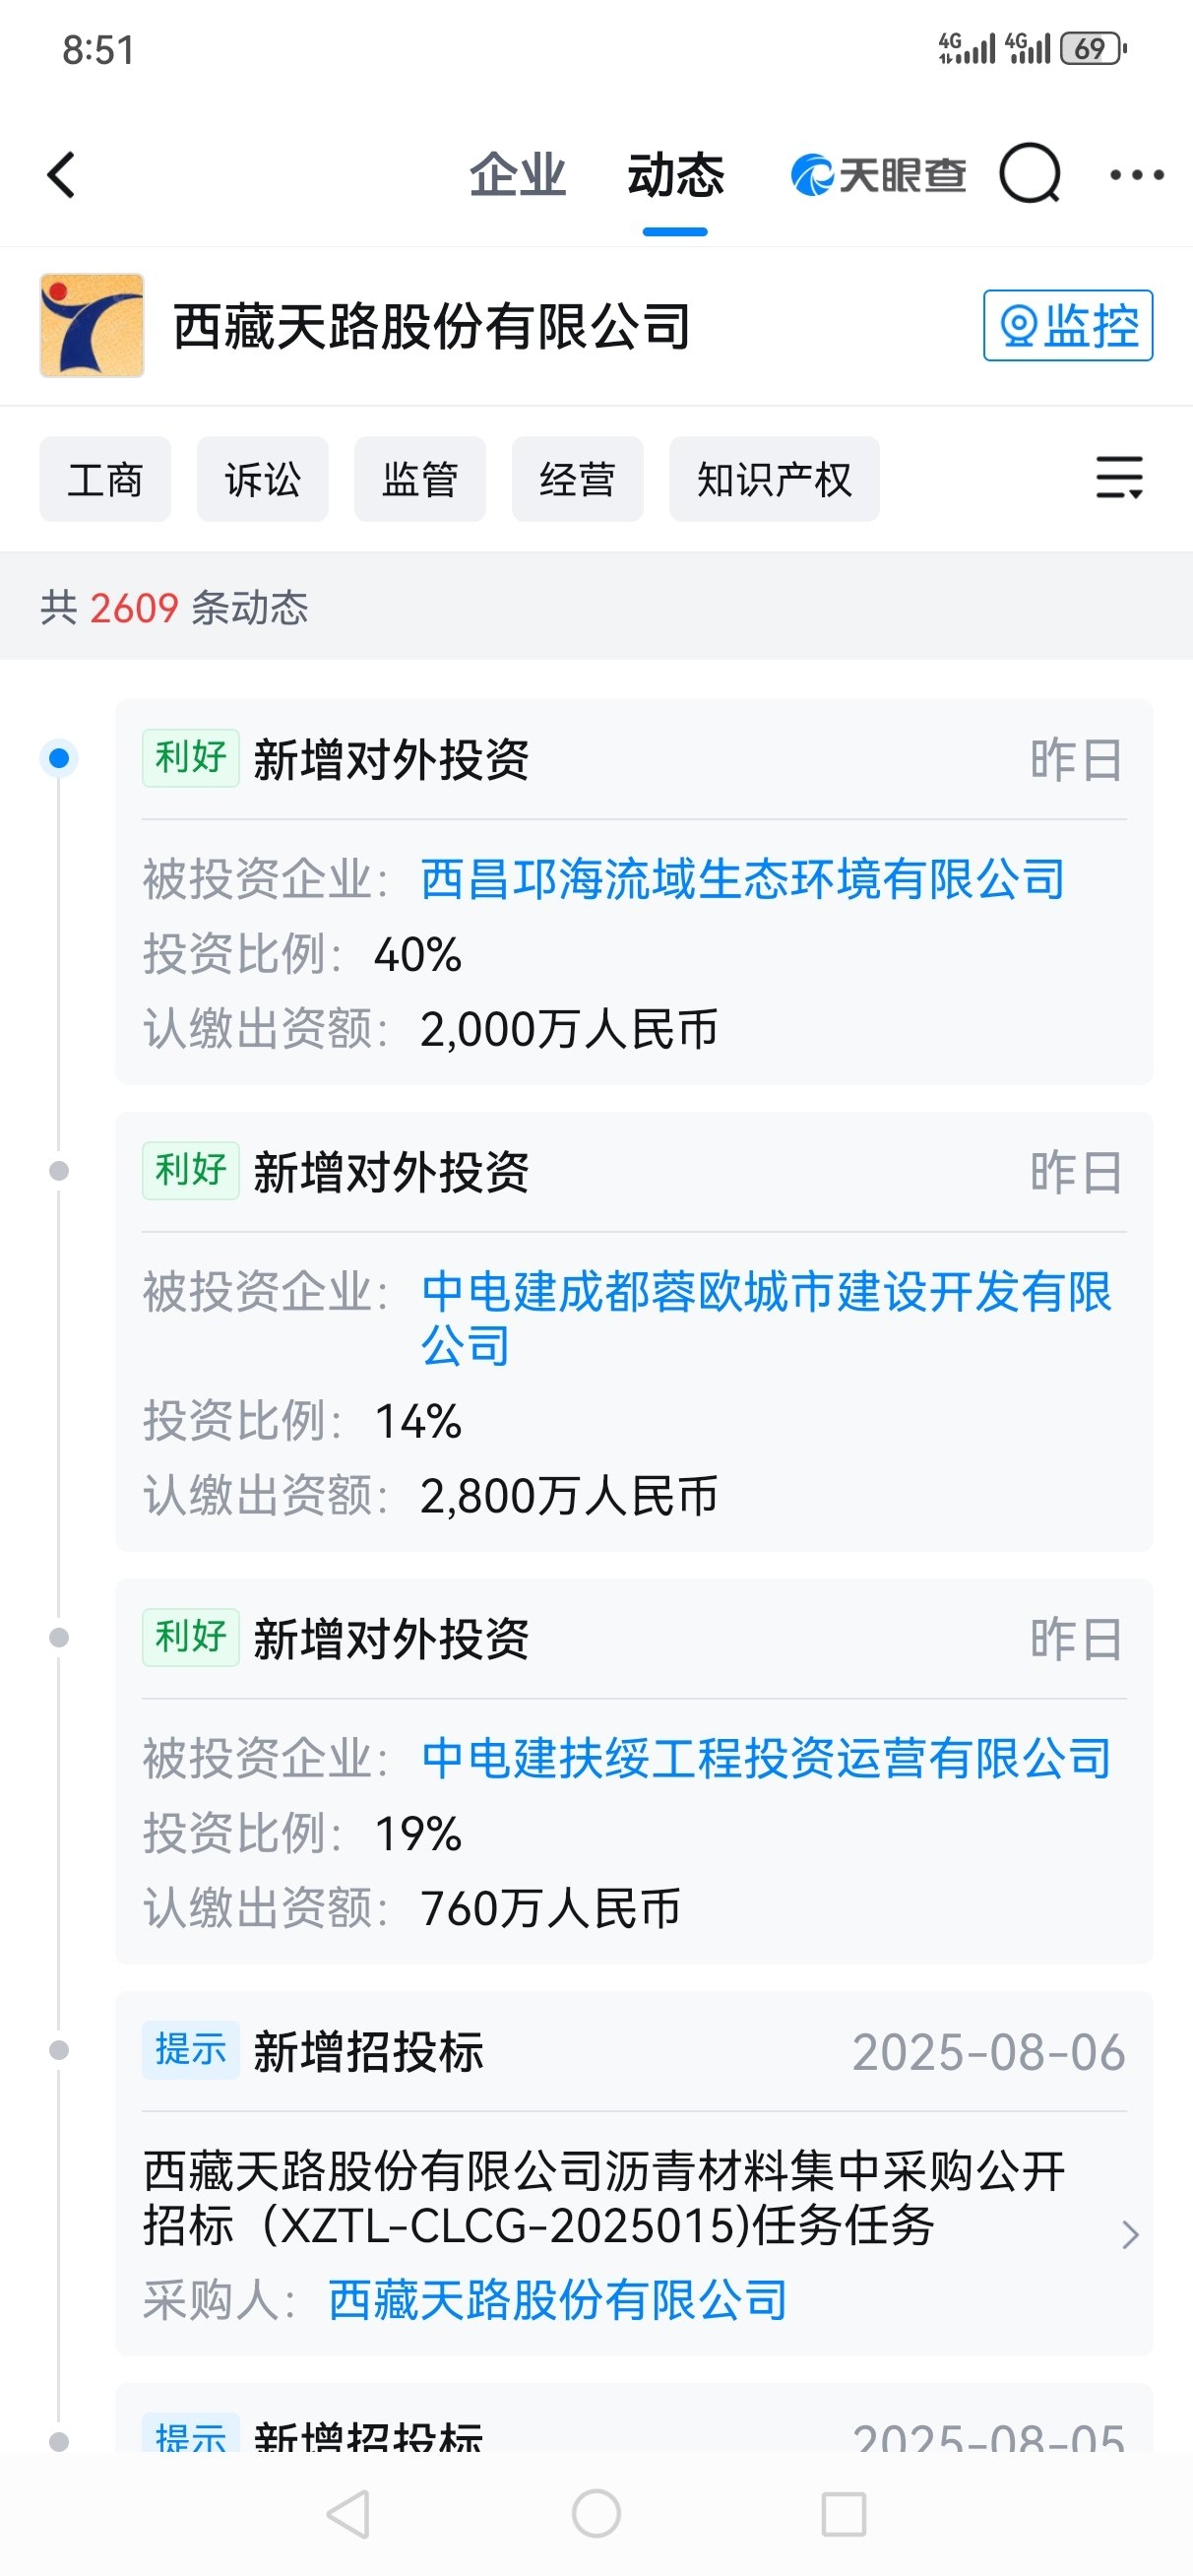Viewport: 1193px width, 2576px height.
Task: Tap the Android home circle button
Action: tap(596, 2513)
